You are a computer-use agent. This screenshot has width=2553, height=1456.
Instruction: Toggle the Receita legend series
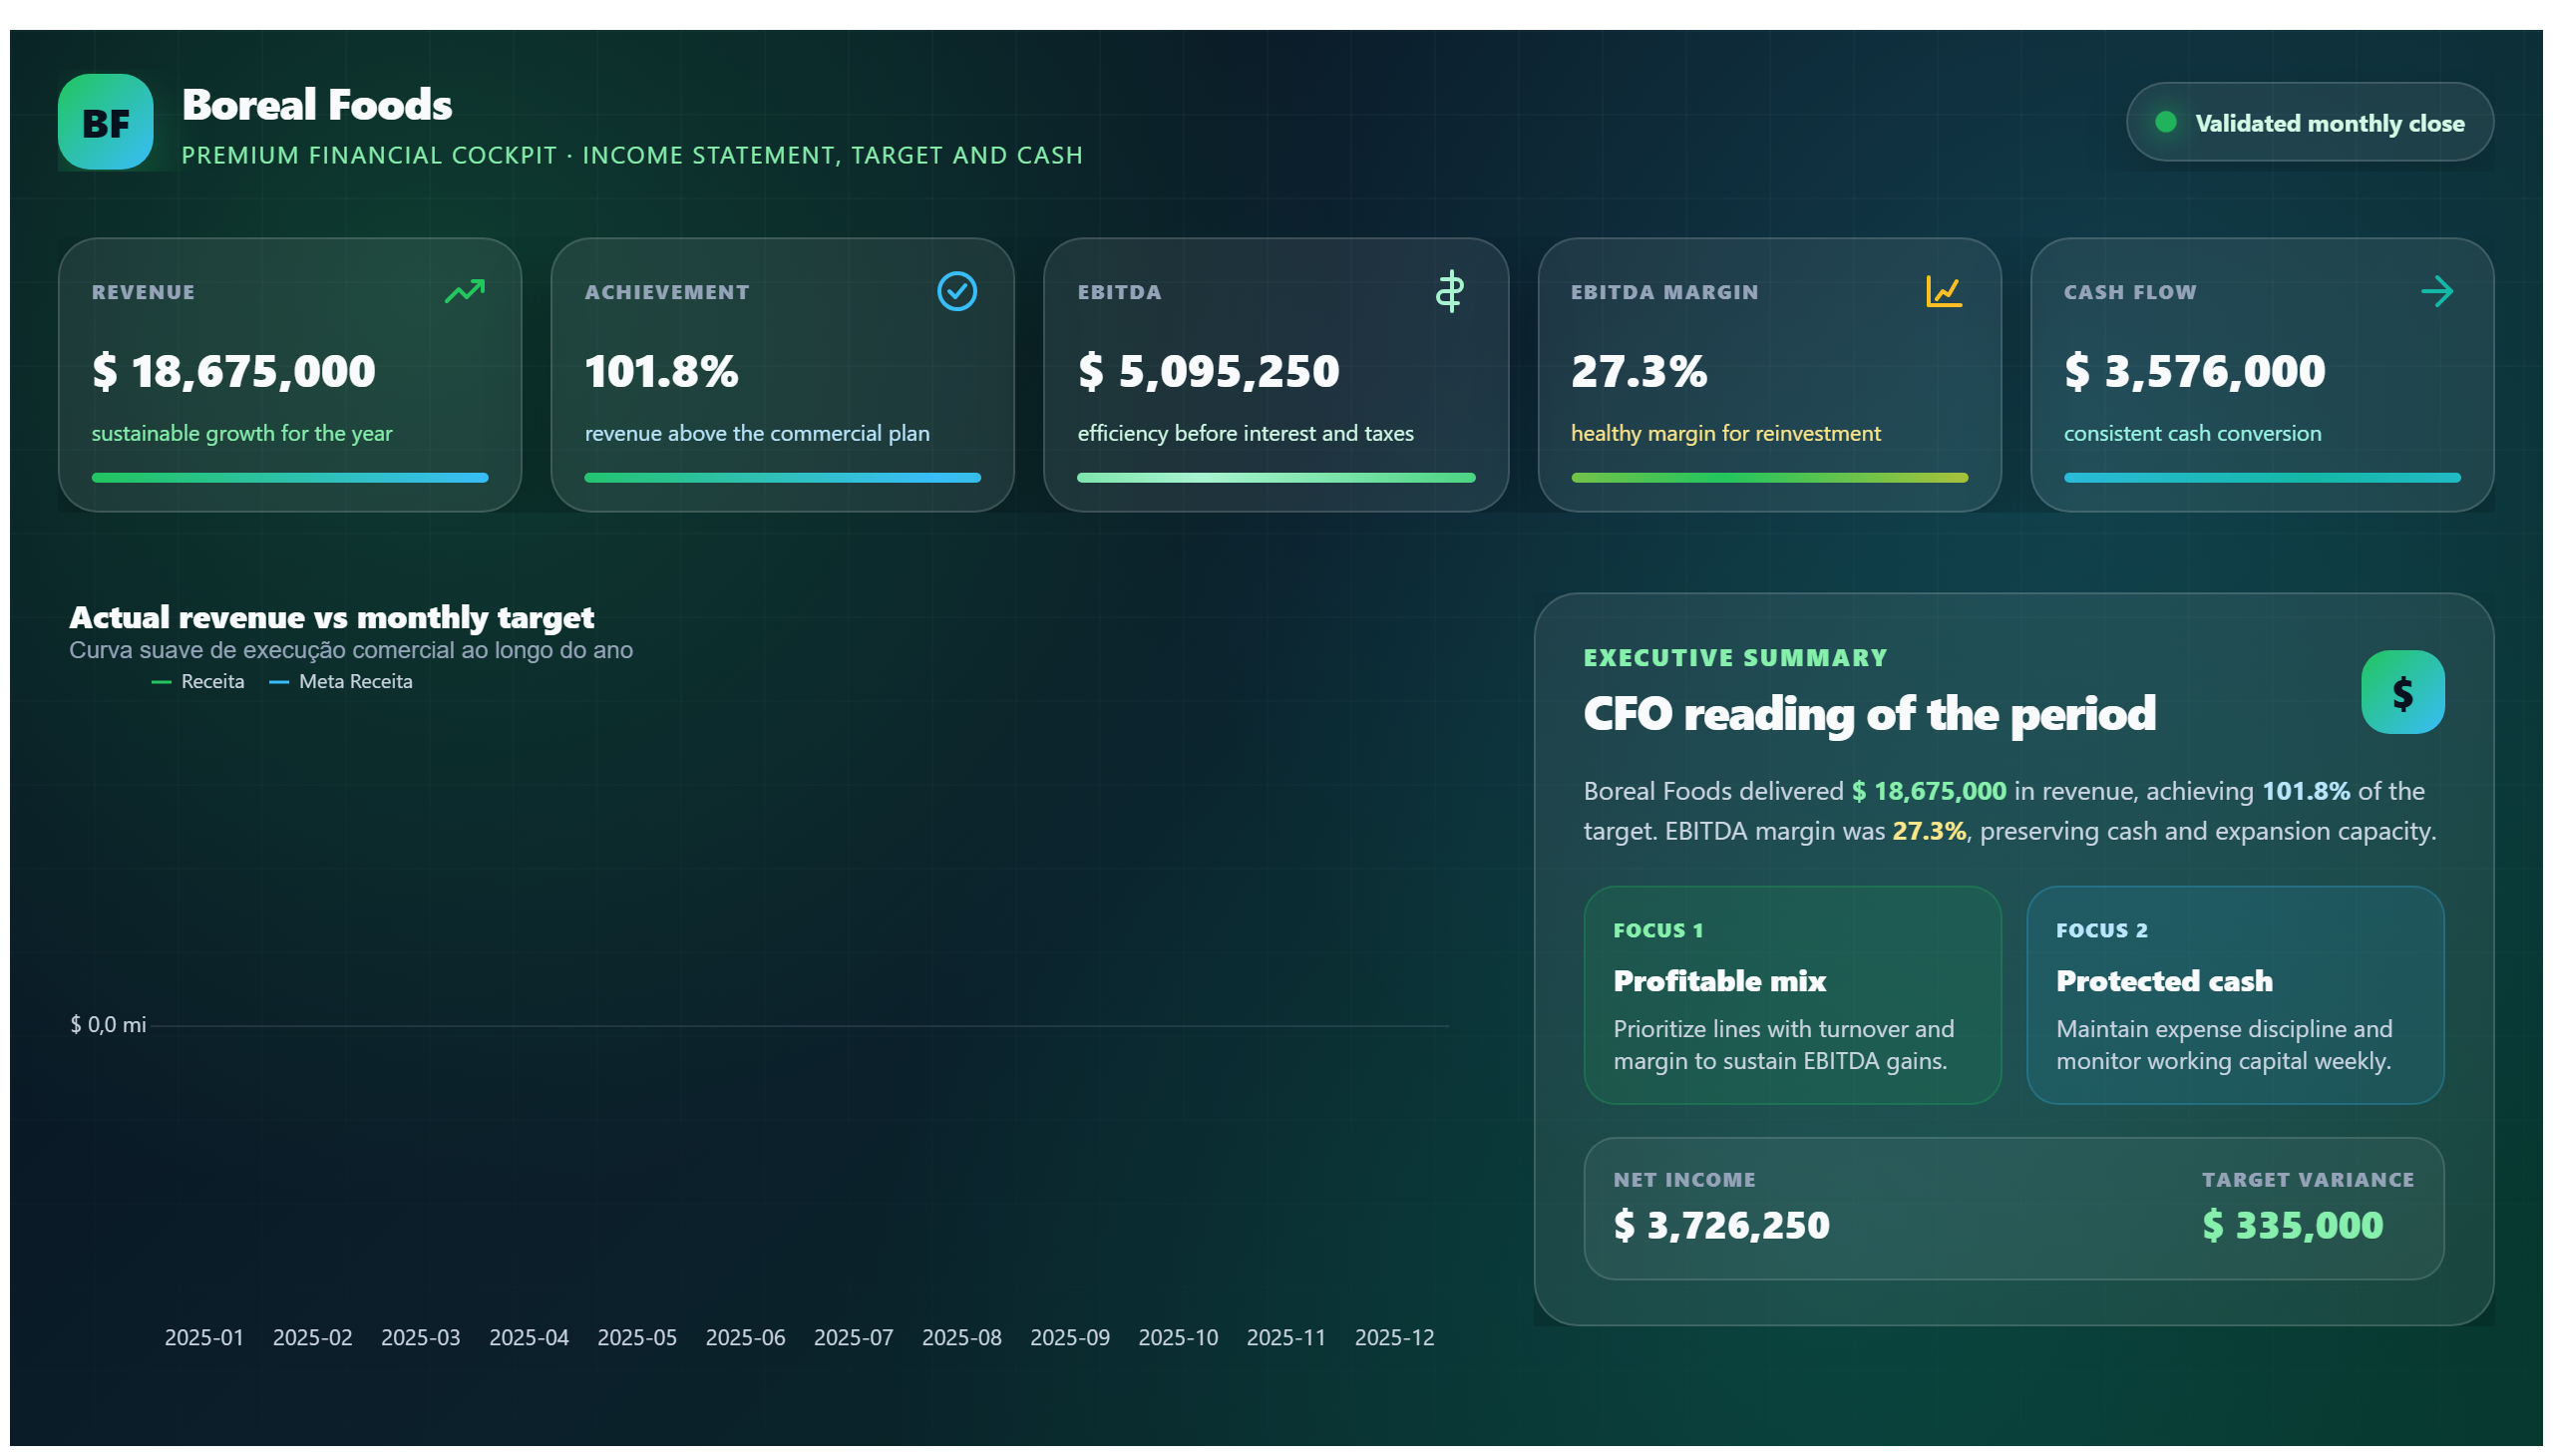pyautogui.click(x=198, y=681)
